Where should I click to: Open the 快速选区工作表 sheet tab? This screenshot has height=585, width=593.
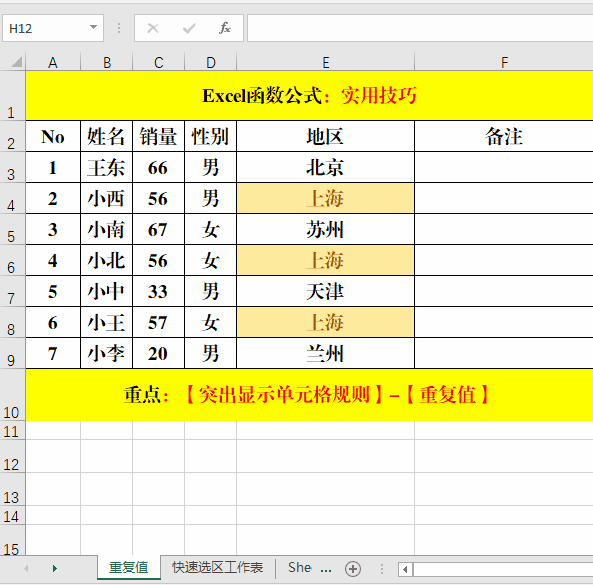[217, 568]
